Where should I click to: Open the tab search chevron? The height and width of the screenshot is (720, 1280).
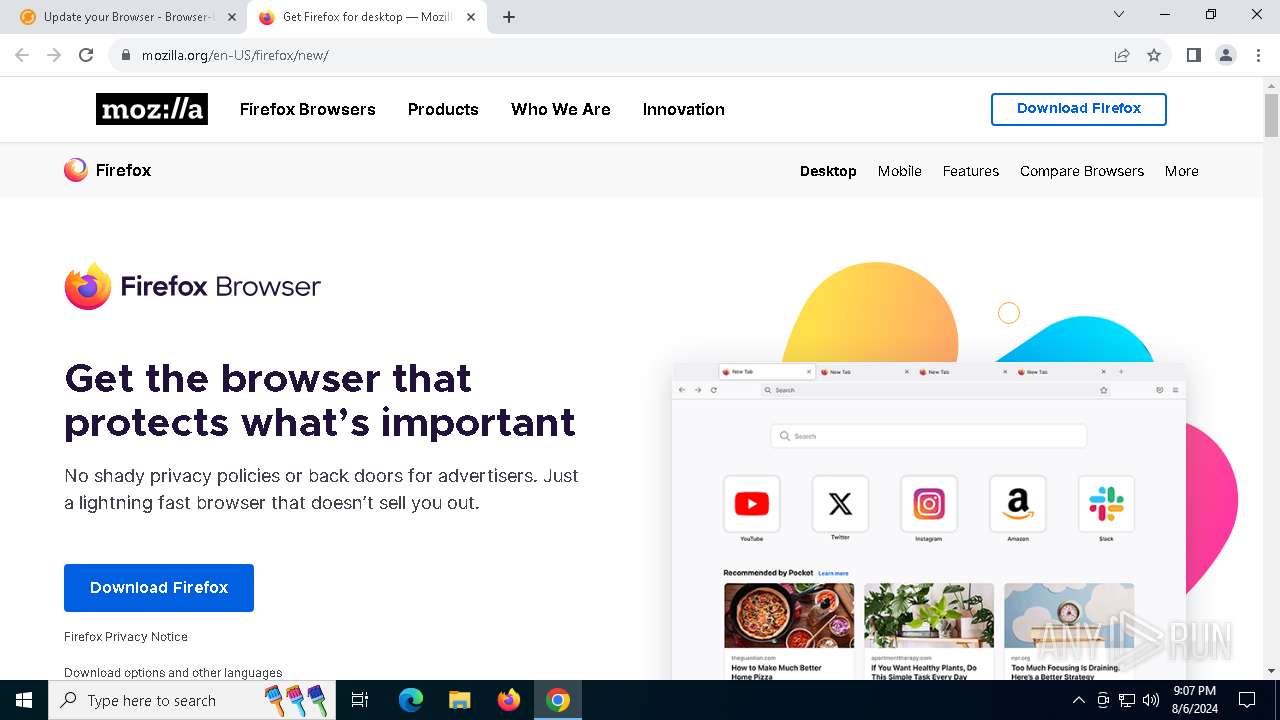(1119, 14)
